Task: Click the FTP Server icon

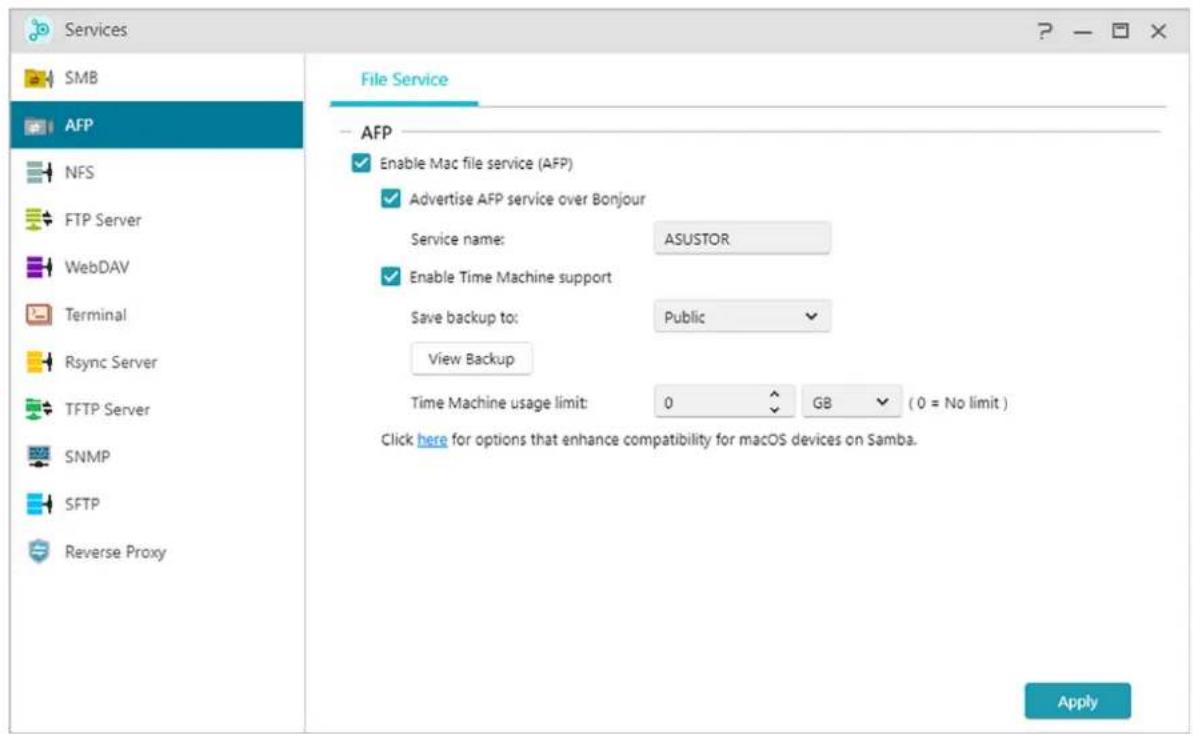Action: (38, 220)
